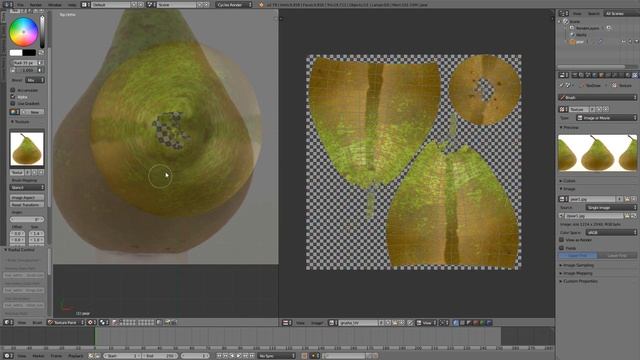640x360 pixels.
Task: Select the black background color swatch
Action: click(29, 53)
